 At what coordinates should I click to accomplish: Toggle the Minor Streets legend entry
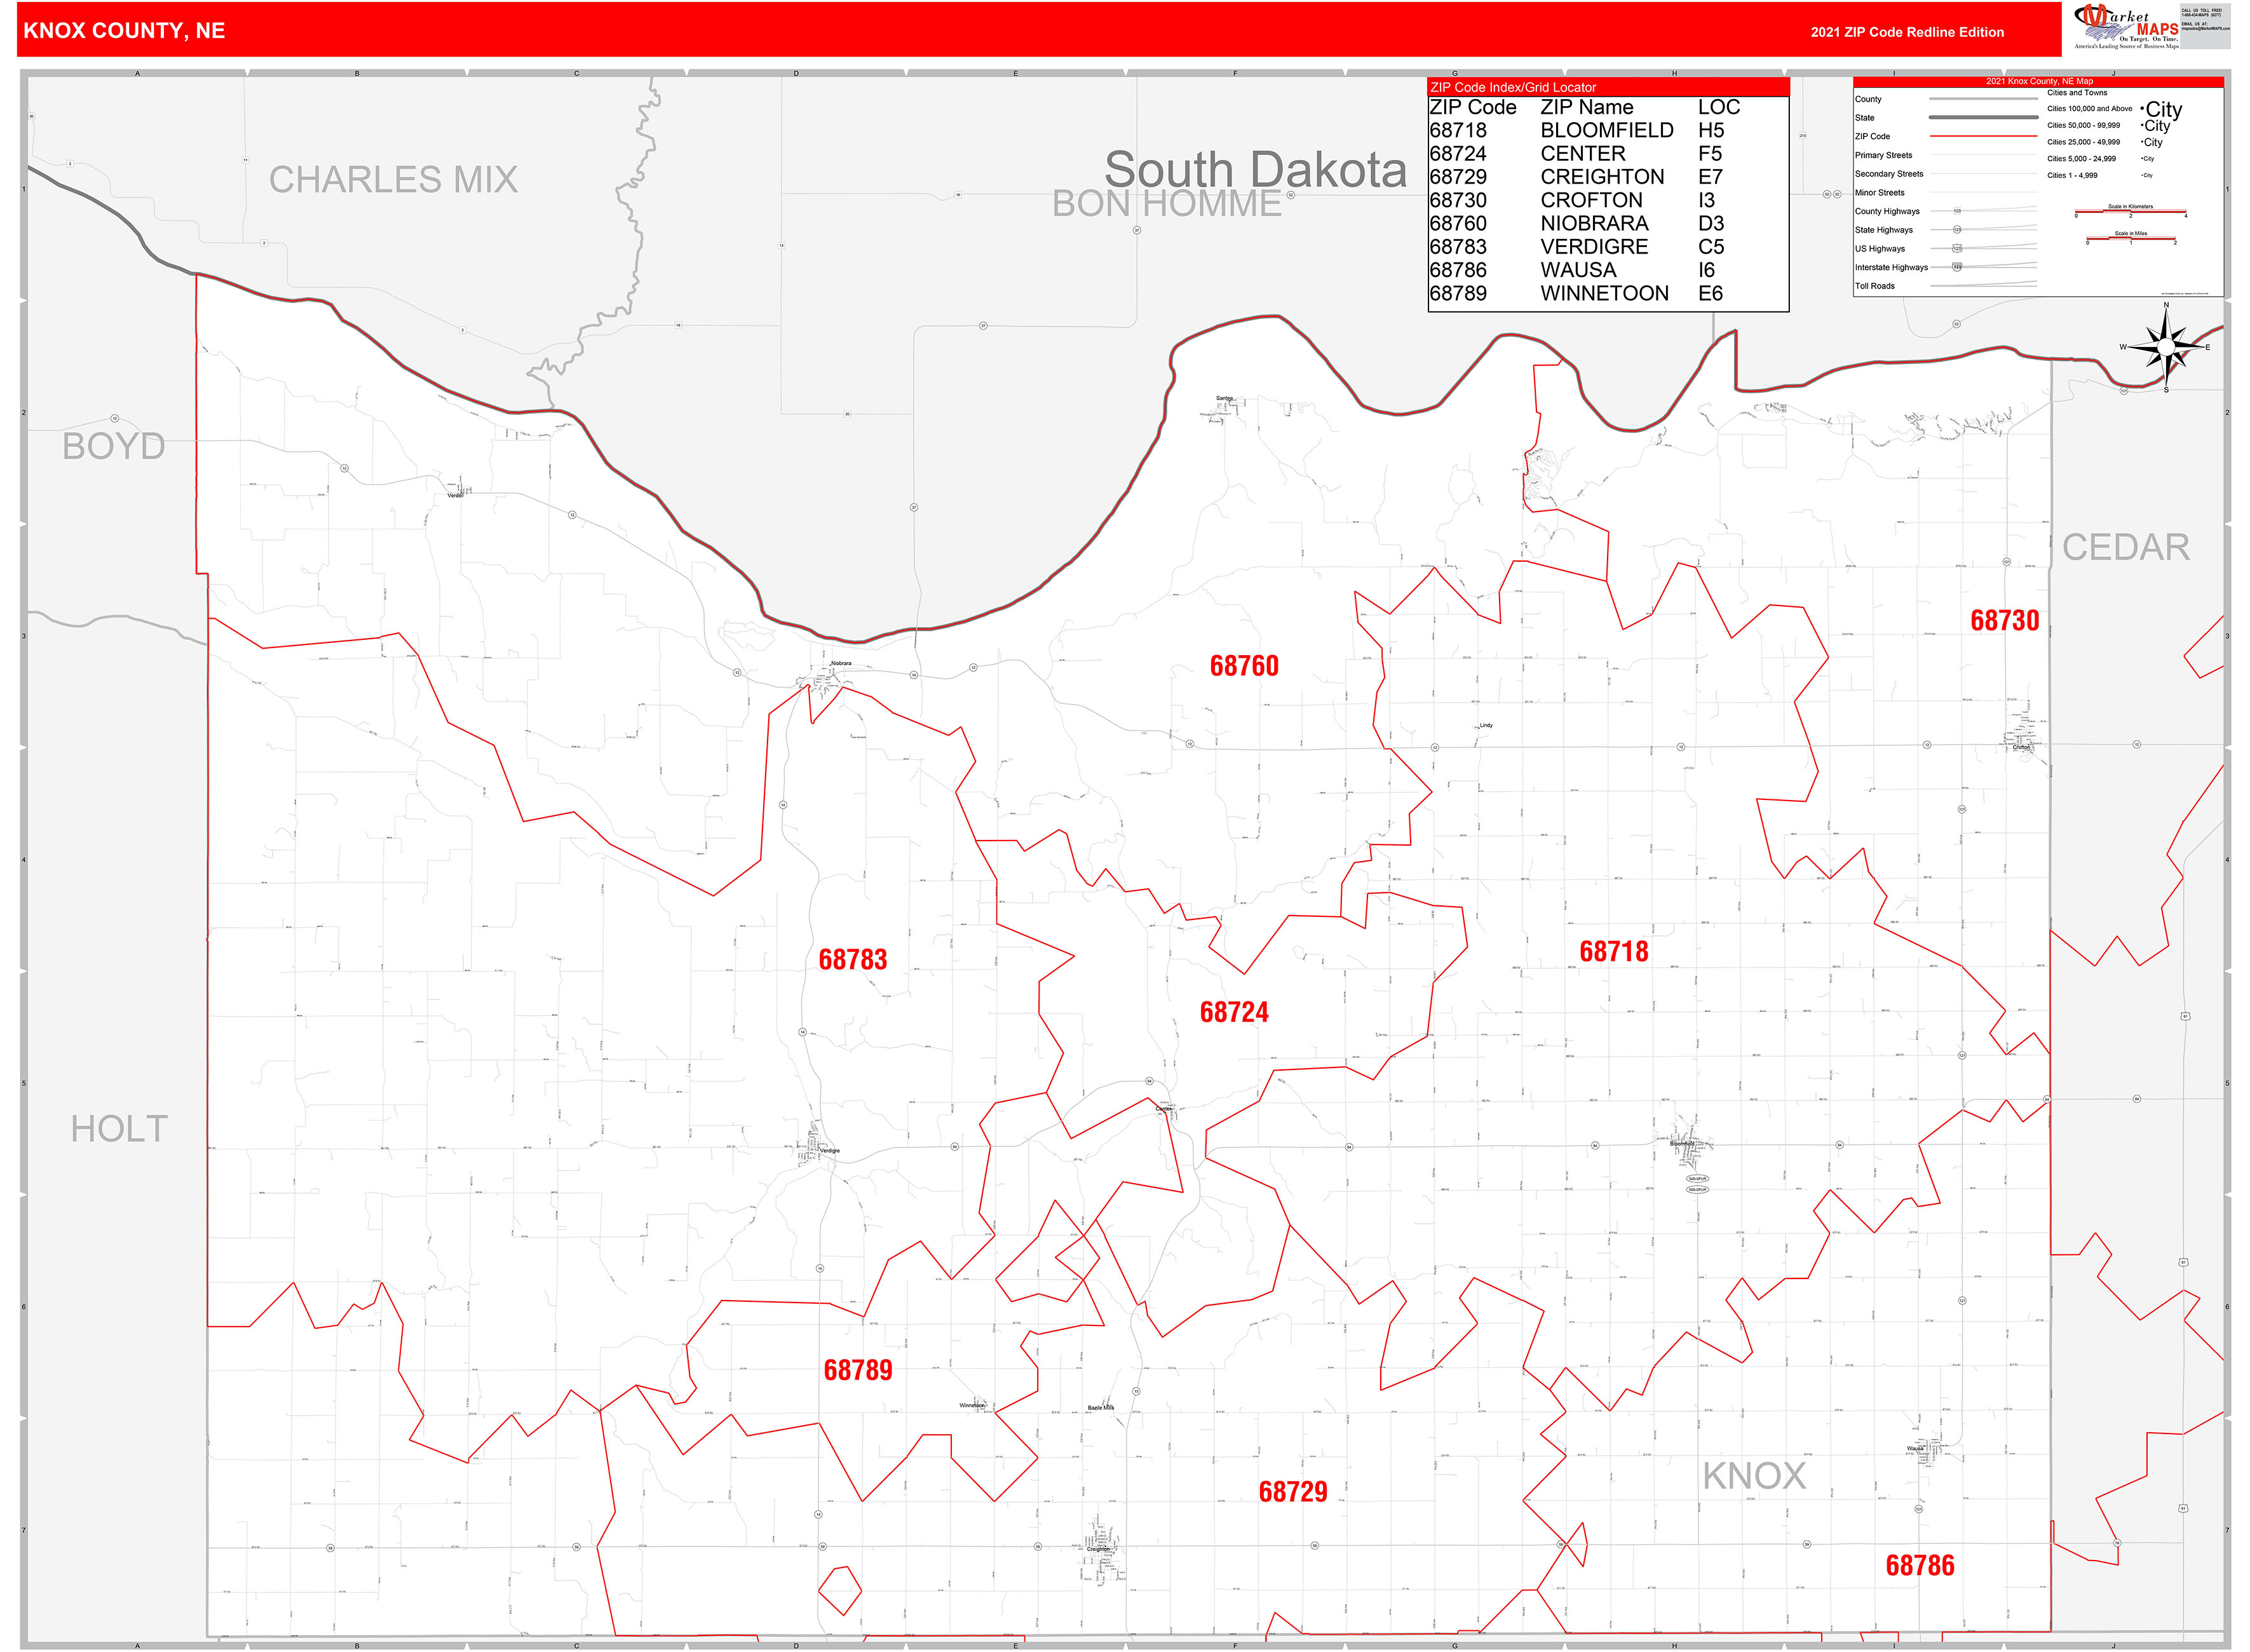coord(1879,193)
